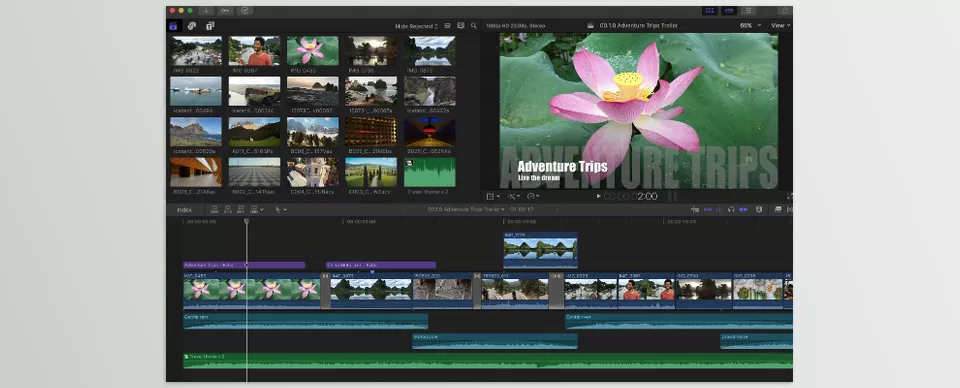Select the red tunnel lights browser clip
This screenshot has width=960, height=388.
(x=430, y=132)
